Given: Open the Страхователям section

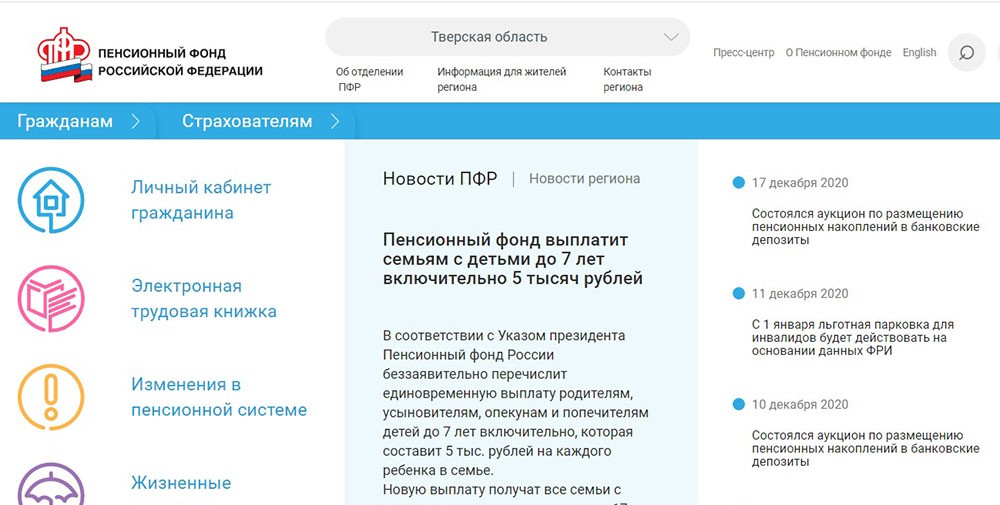Looking at the screenshot, I should tap(247, 121).
